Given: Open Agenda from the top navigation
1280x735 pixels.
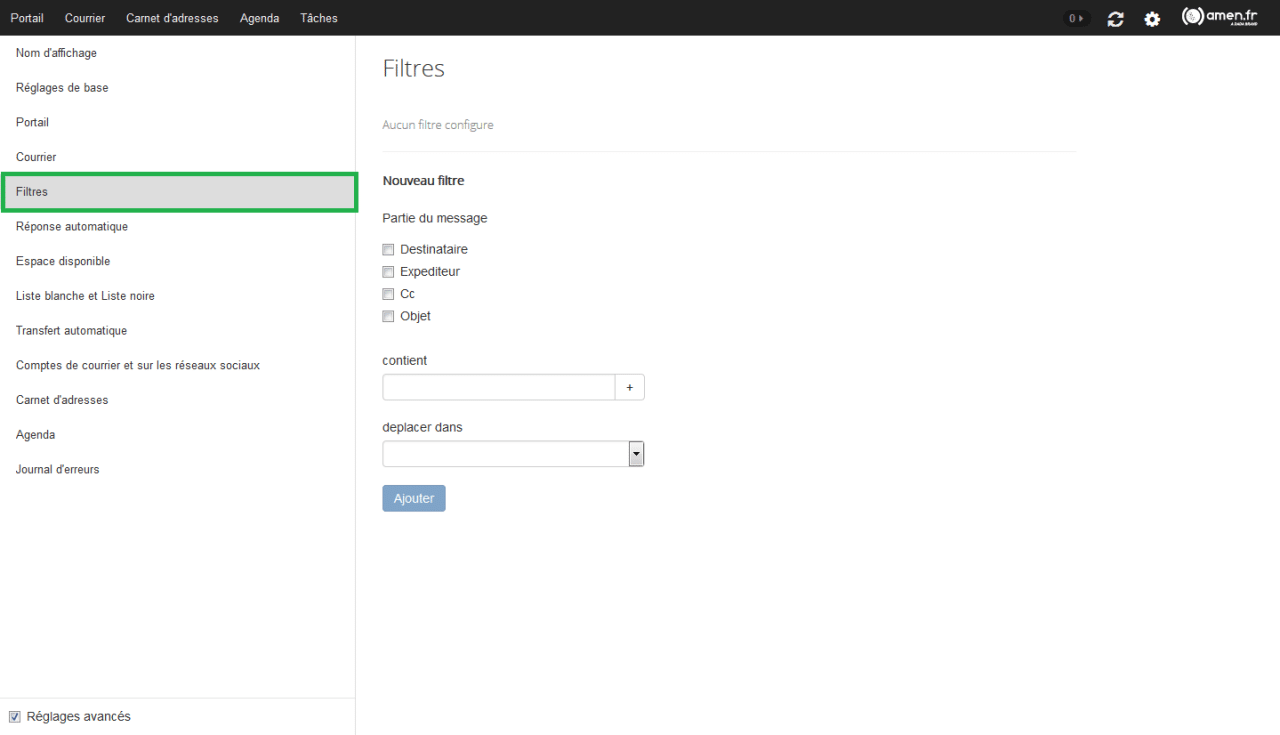Looking at the screenshot, I should pos(259,18).
